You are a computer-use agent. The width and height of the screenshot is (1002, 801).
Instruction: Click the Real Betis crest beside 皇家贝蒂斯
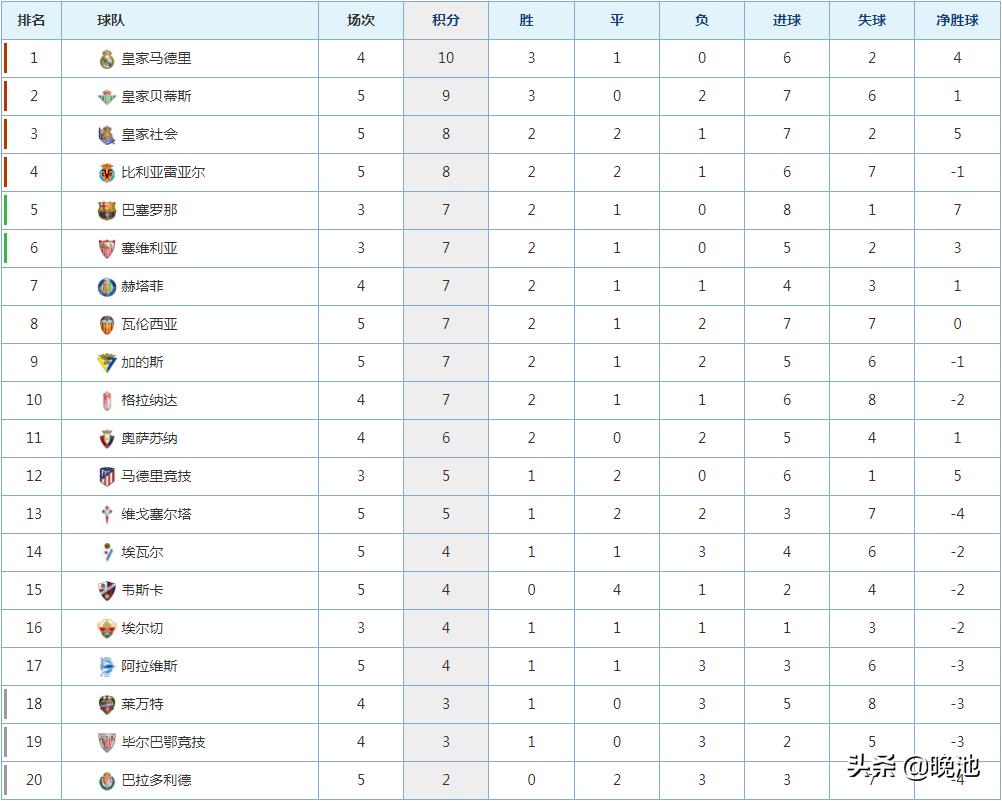pos(107,97)
